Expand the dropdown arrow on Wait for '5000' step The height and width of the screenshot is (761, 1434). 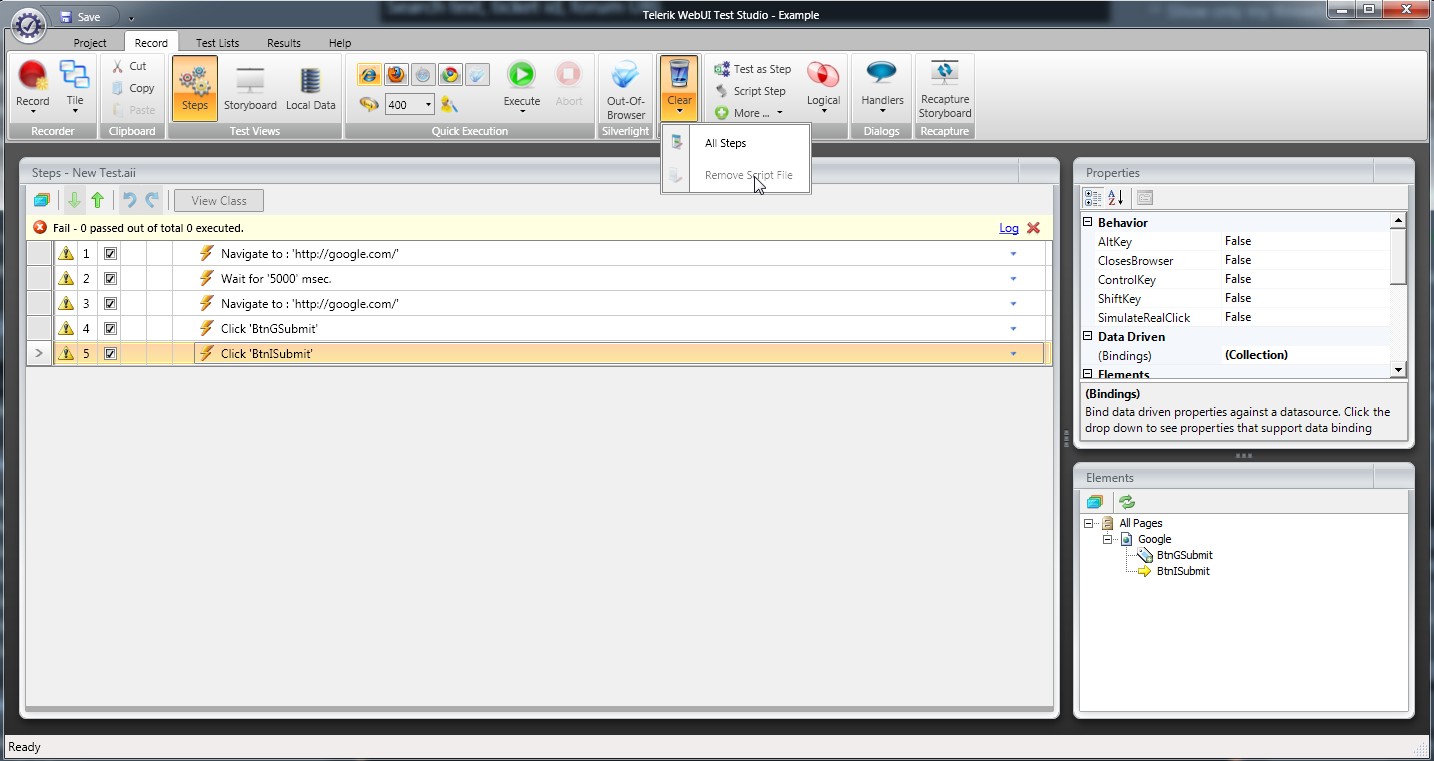[x=1013, y=279]
